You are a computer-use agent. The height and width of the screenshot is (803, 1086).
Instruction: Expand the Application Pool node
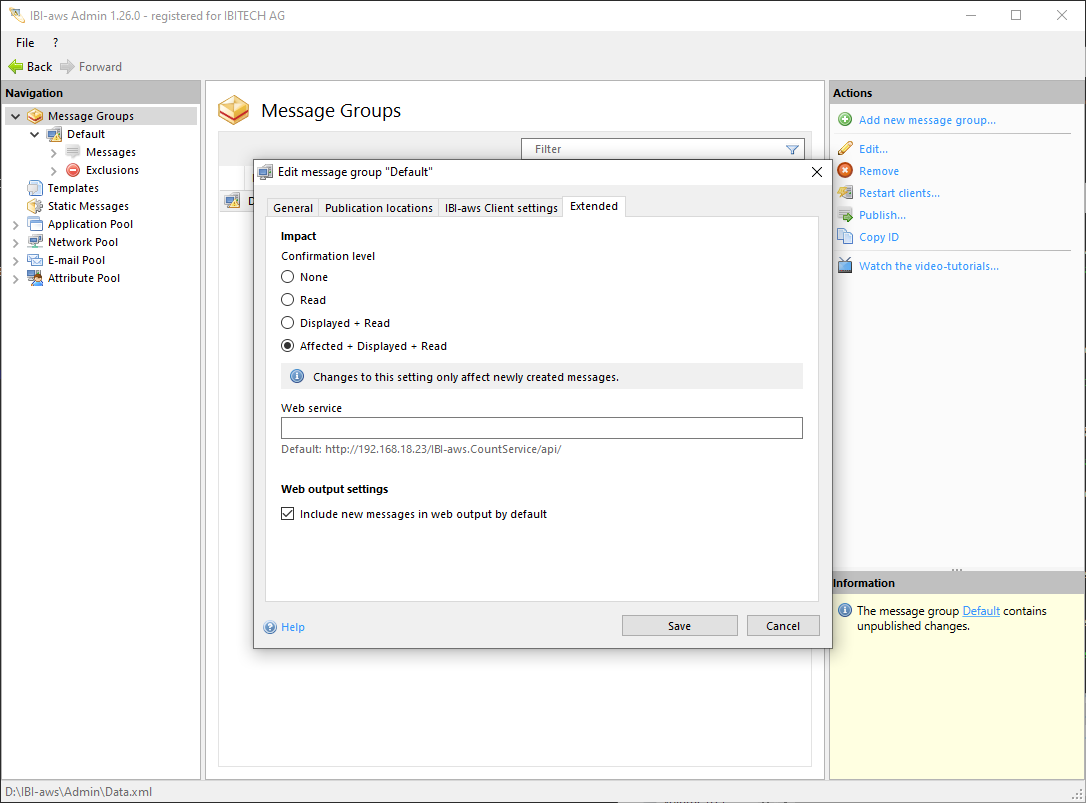pos(15,224)
